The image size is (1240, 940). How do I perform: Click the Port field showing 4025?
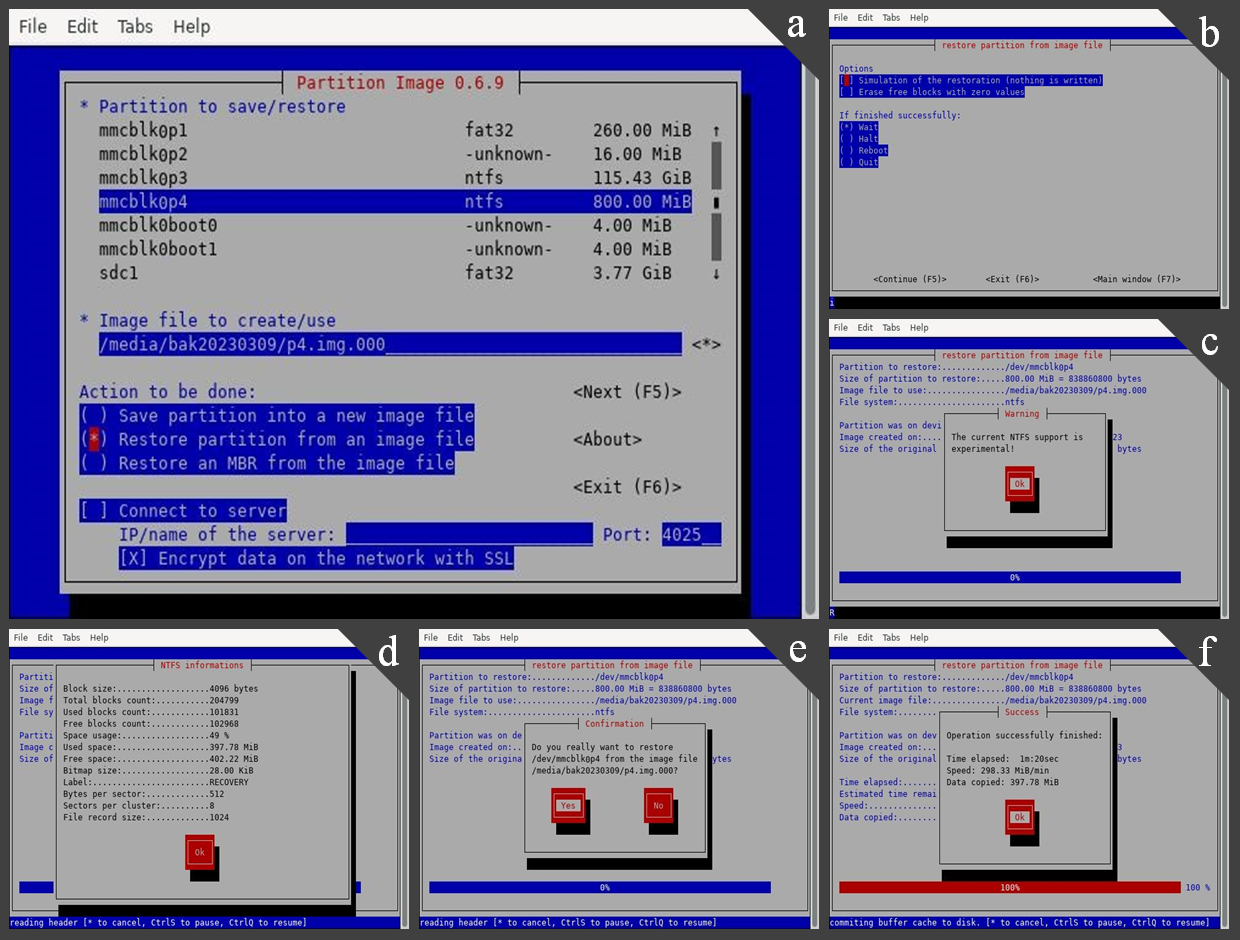pyautogui.click(x=690, y=535)
